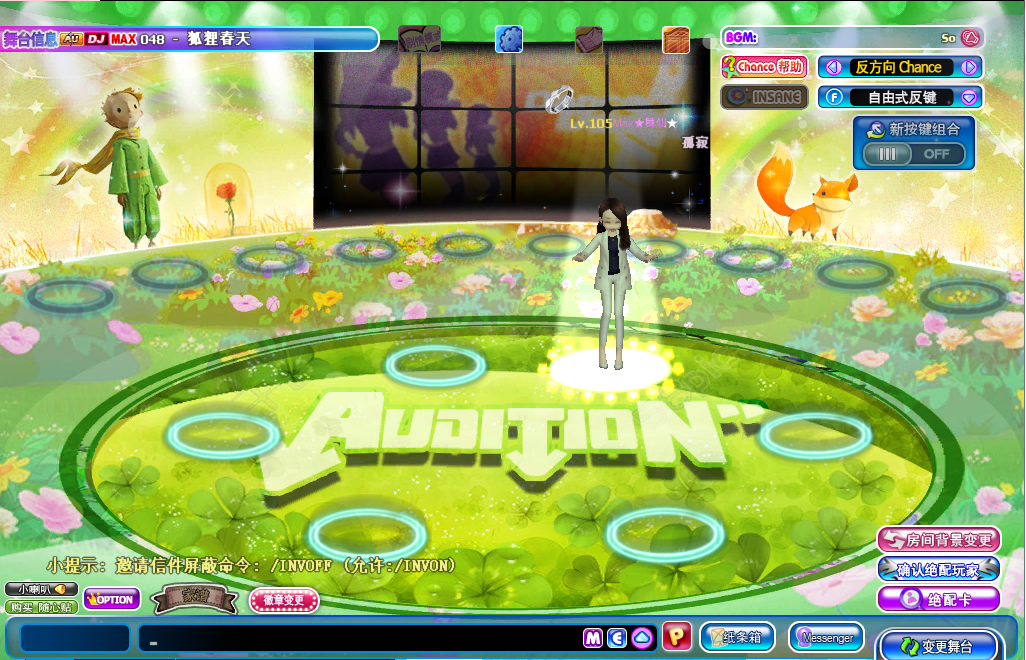Viewport: 1026px width, 660px height.
Task: Click the dark blue chat channel box
Action: pyautogui.click(x=75, y=638)
